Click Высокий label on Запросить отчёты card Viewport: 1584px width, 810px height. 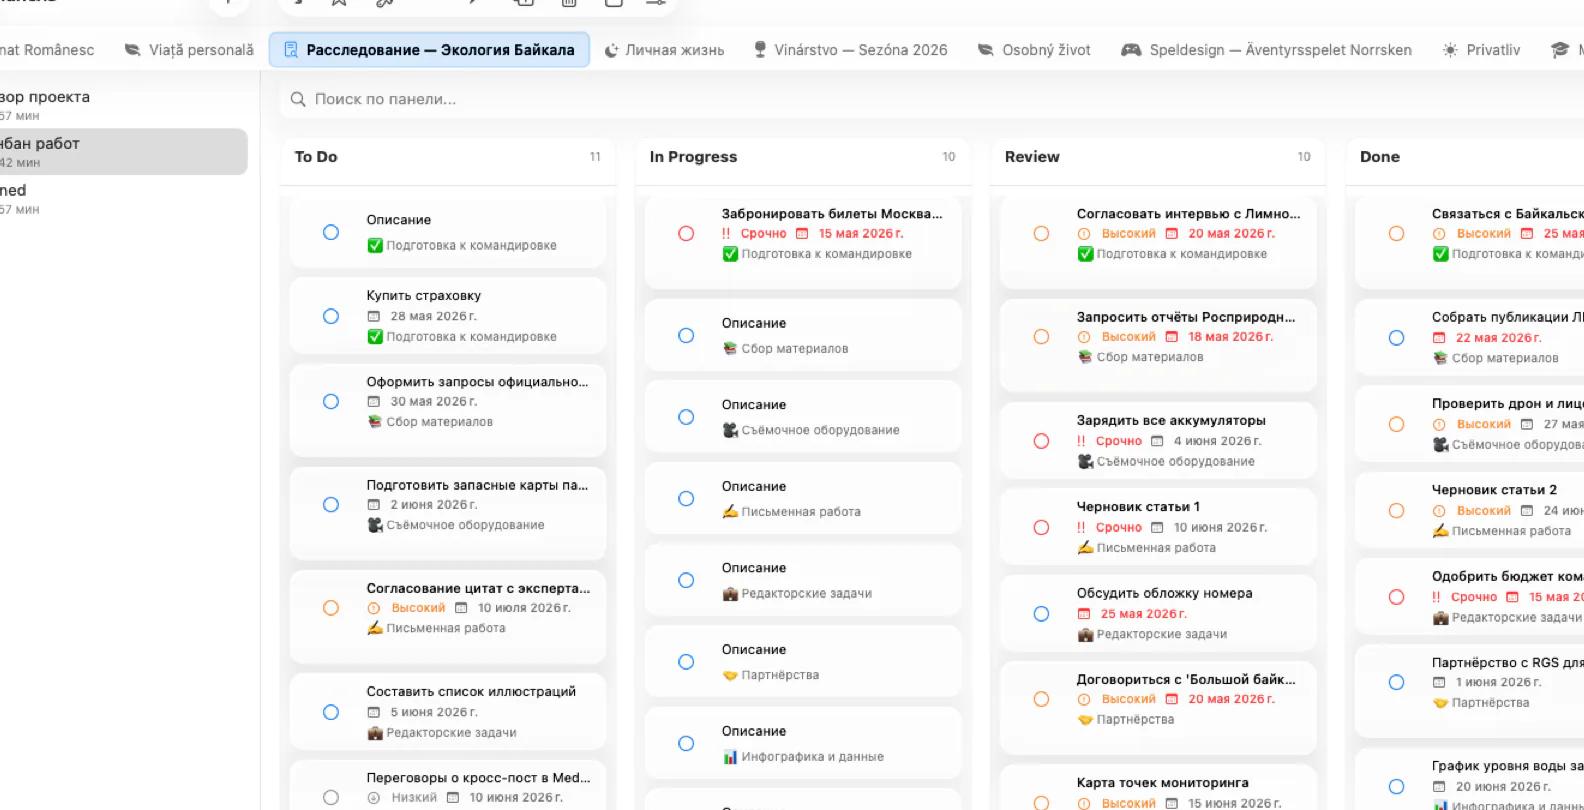pyautogui.click(x=1128, y=337)
